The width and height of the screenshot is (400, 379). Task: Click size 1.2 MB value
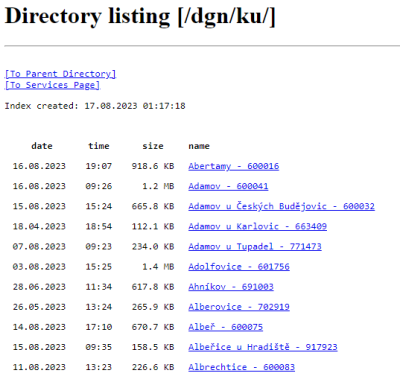coord(158,186)
